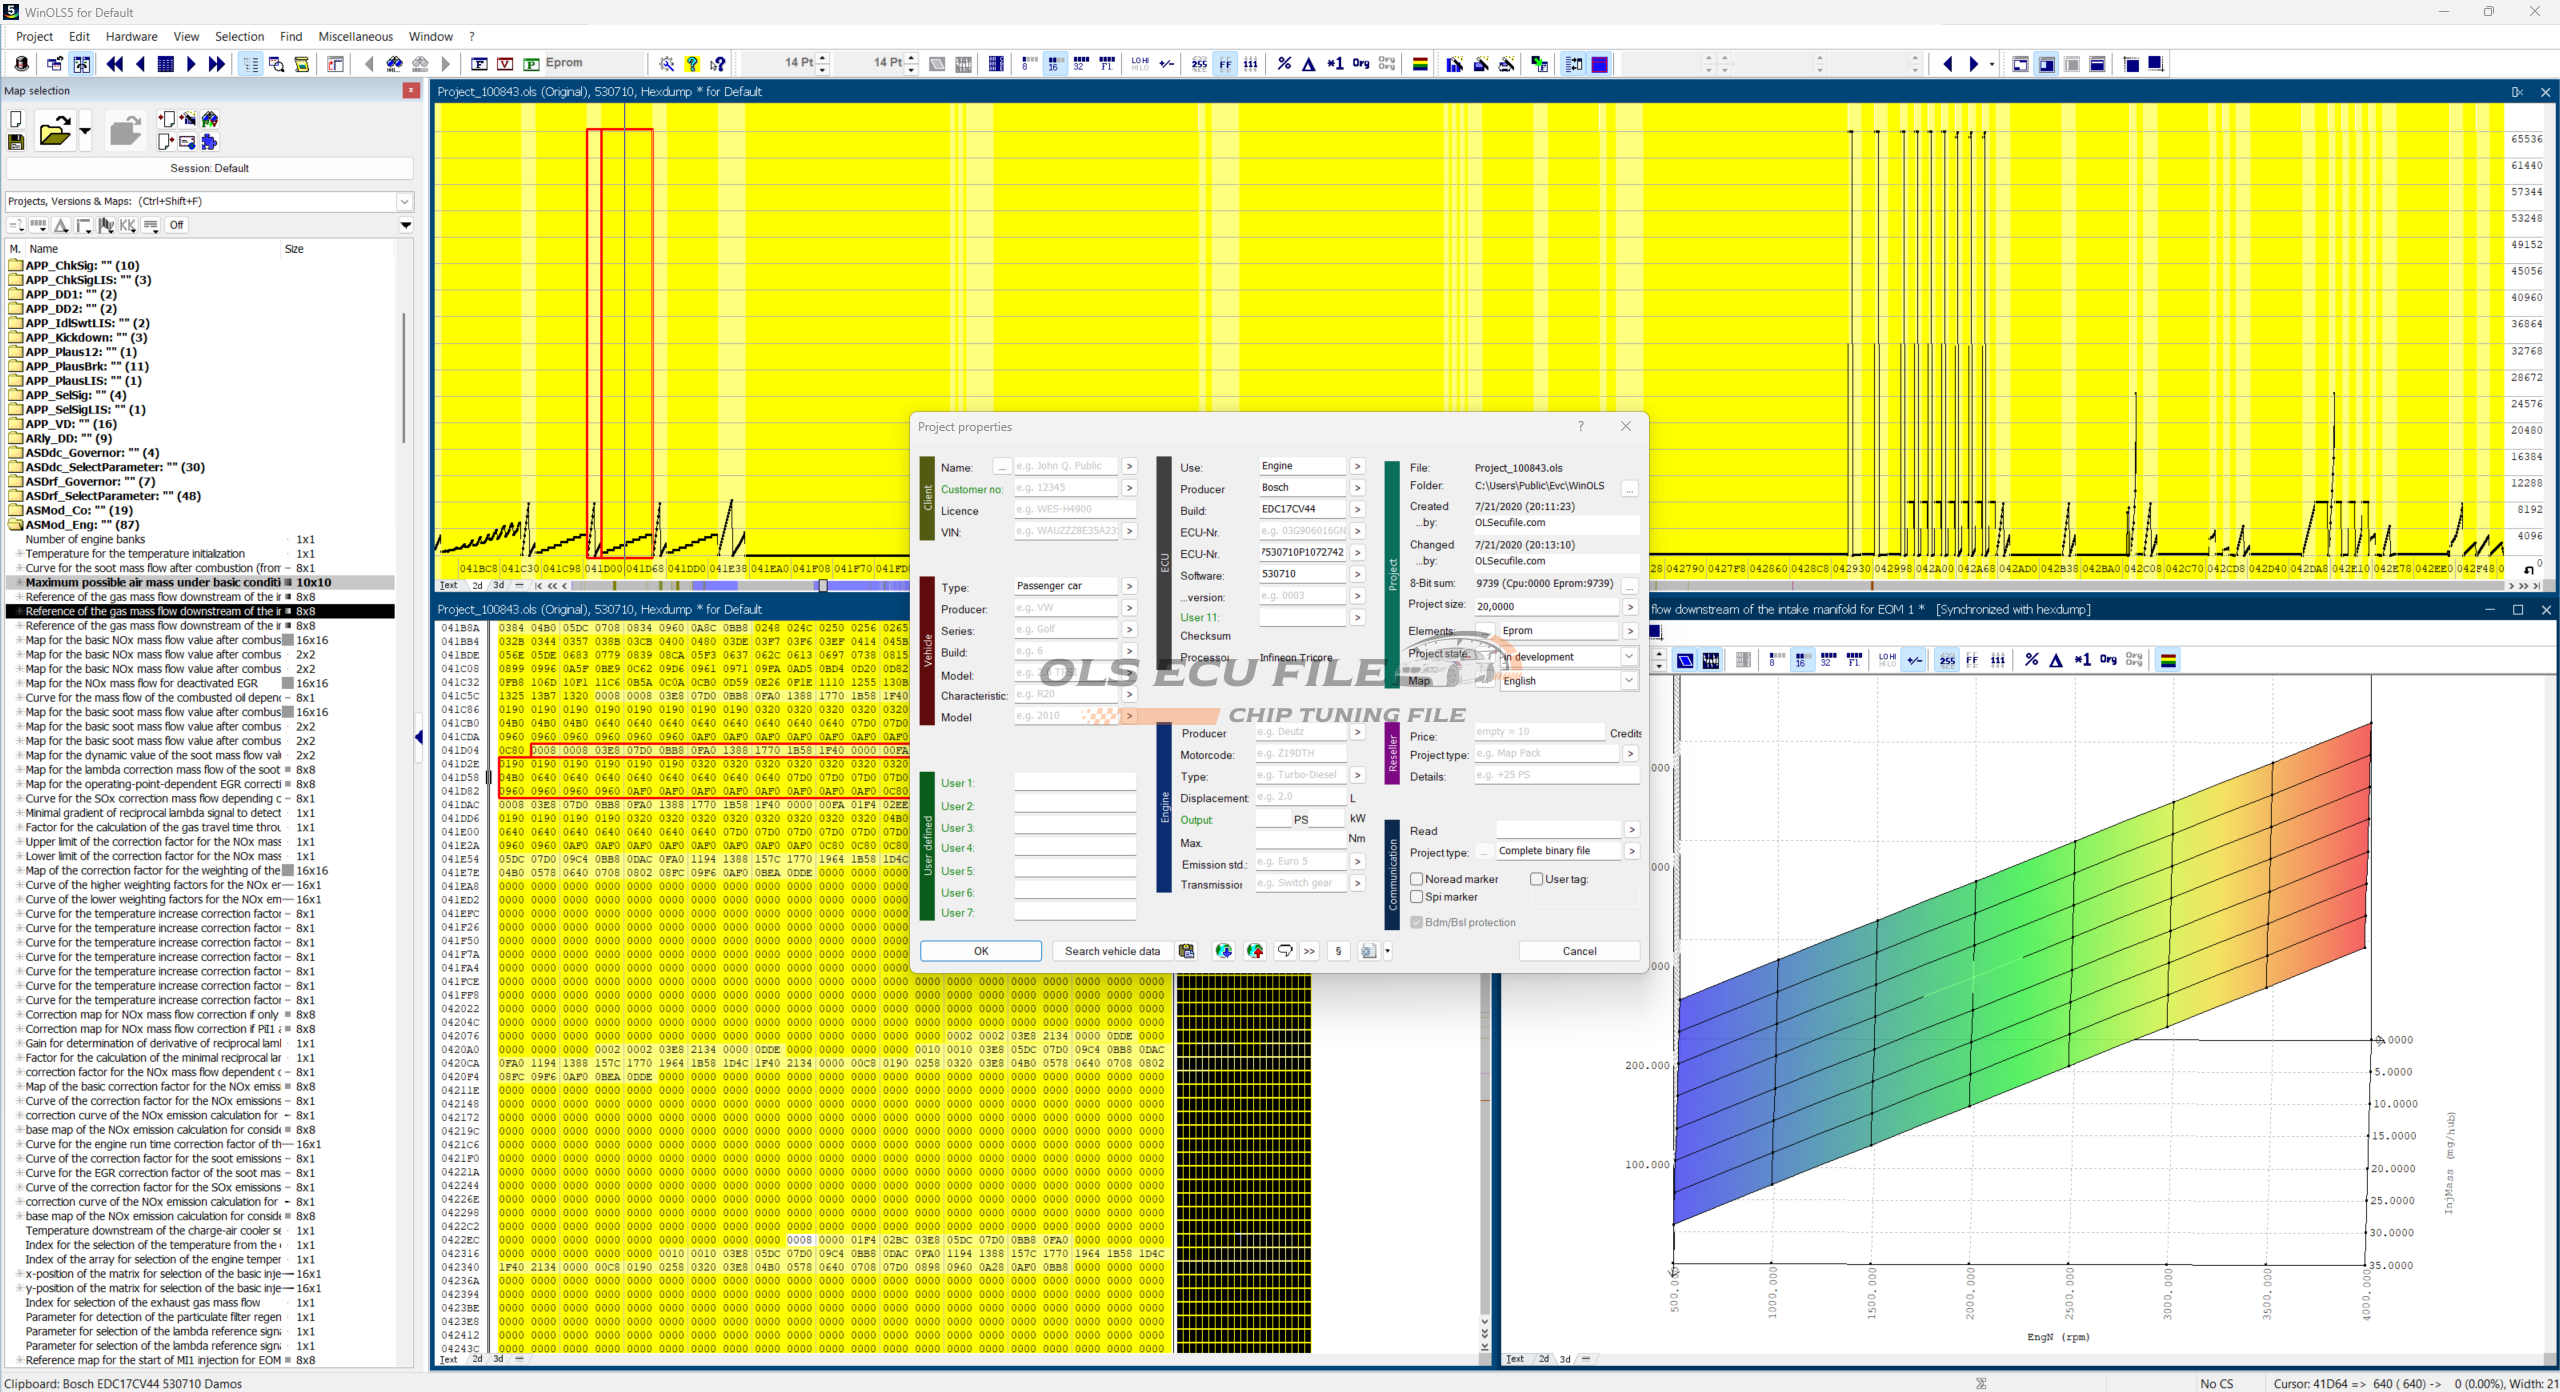
Task: Expand the Map language English dropdown
Action: 1629,681
